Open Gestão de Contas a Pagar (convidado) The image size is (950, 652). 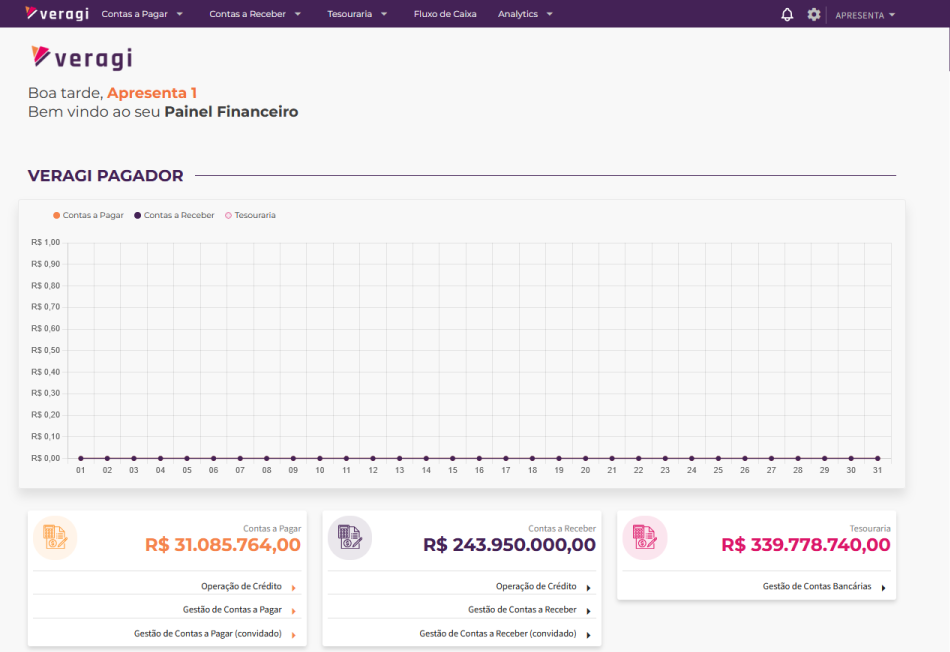coord(208,634)
